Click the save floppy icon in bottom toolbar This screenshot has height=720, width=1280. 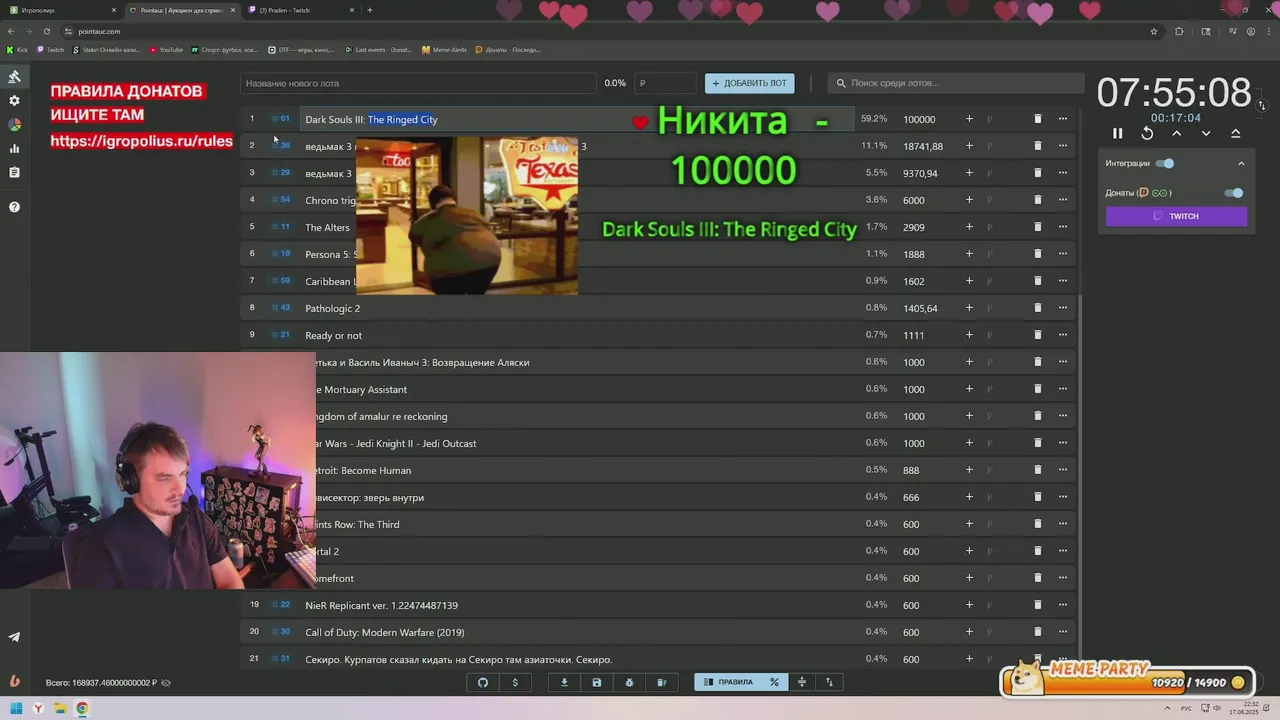pyautogui.click(x=597, y=682)
